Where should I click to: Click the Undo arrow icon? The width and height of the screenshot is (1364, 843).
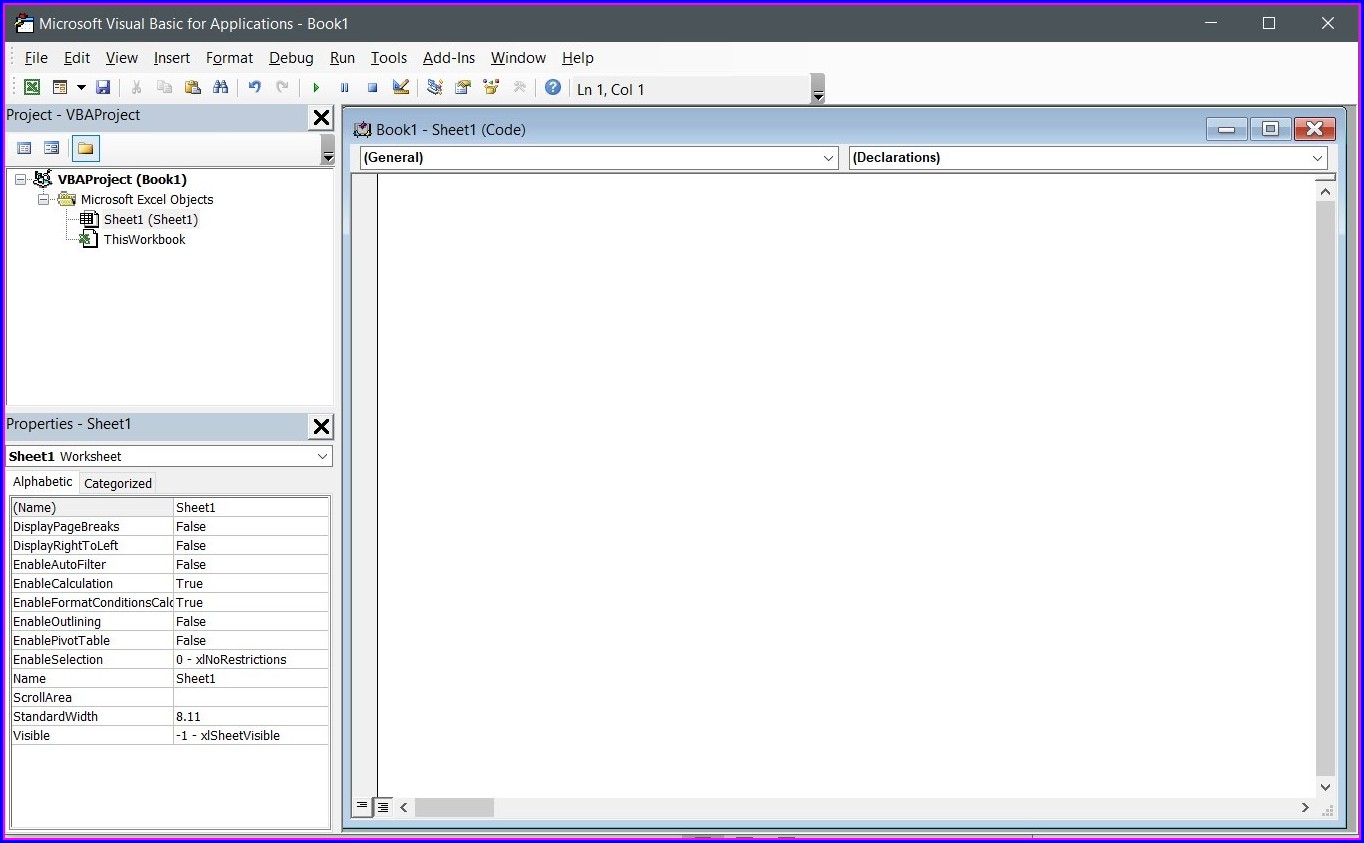pyautogui.click(x=255, y=88)
